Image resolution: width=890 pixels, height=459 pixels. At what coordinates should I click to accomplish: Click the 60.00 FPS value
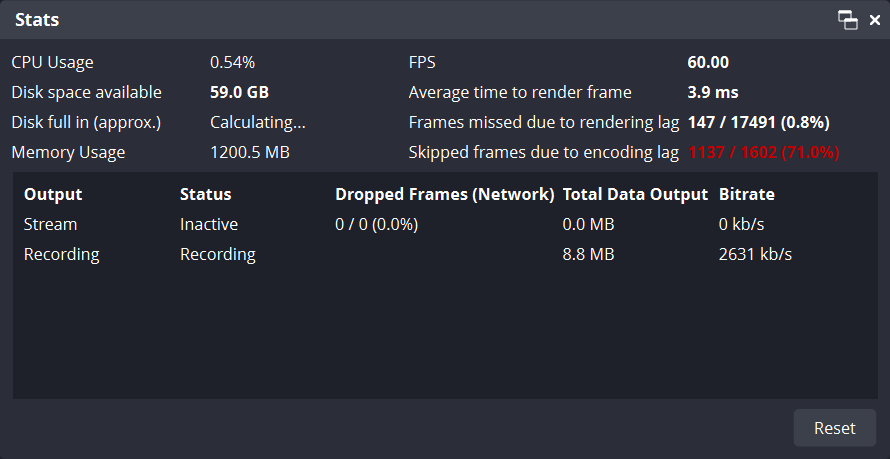pyautogui.click(x=708, y=62)
